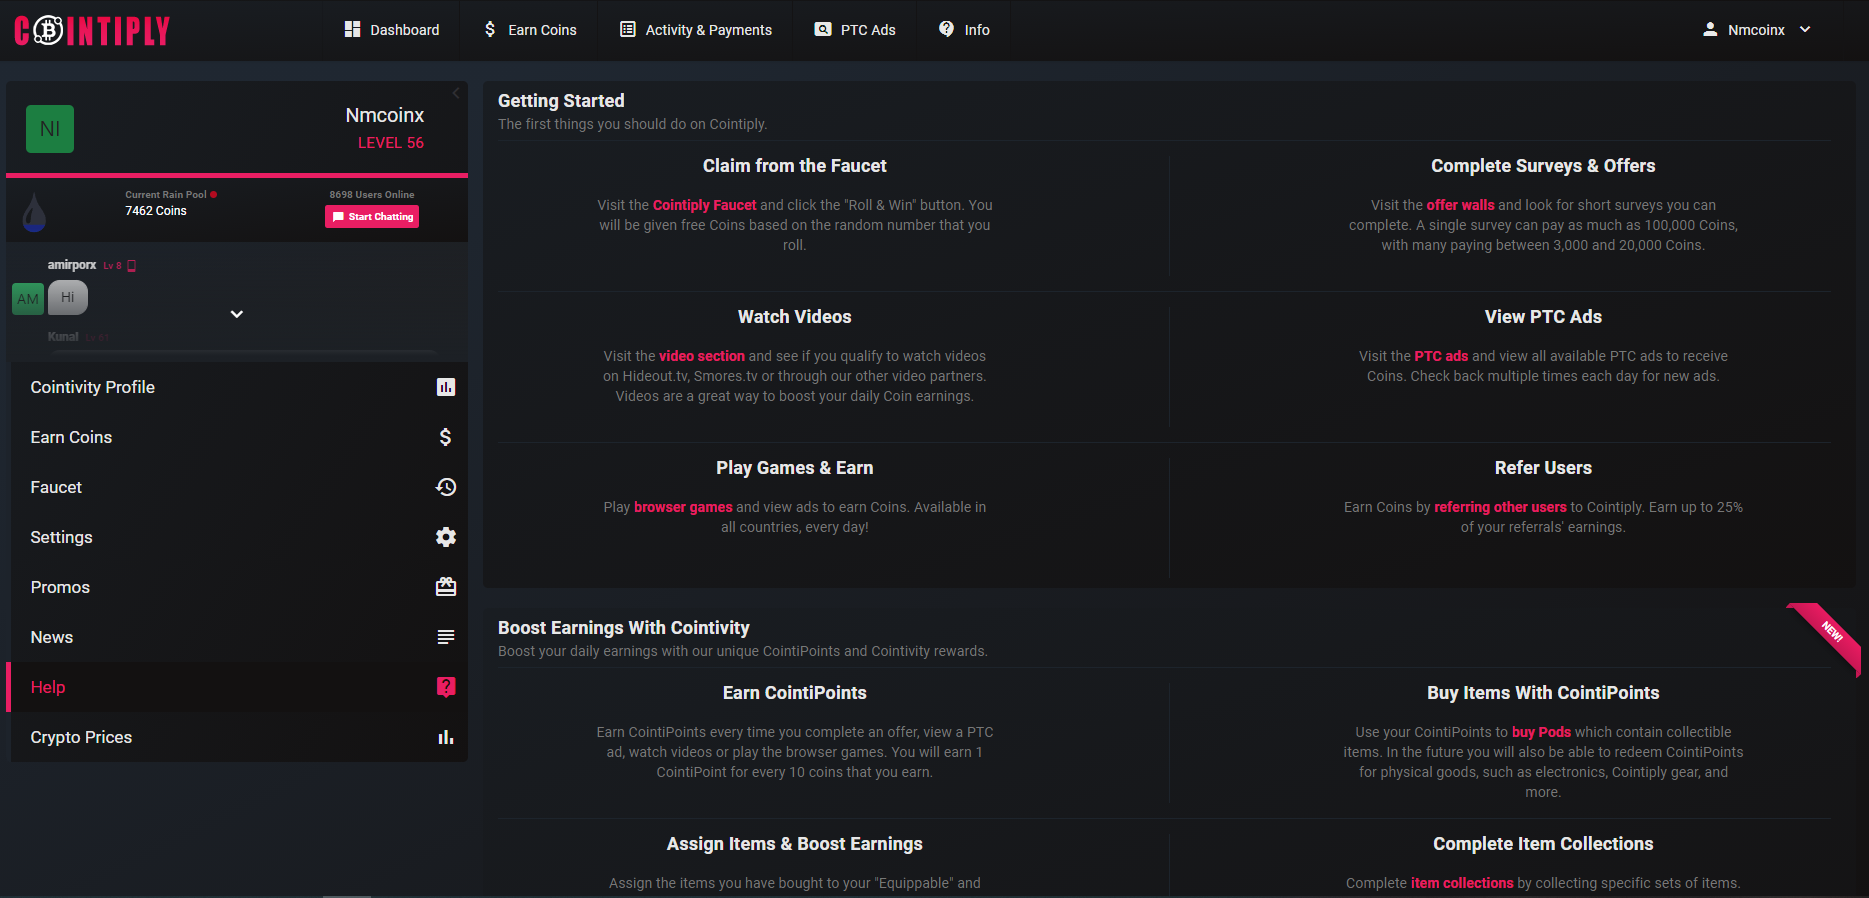1869x898 pixels.
Task: Click the Claim from the Faucet heading
Action: click(795, 166)
